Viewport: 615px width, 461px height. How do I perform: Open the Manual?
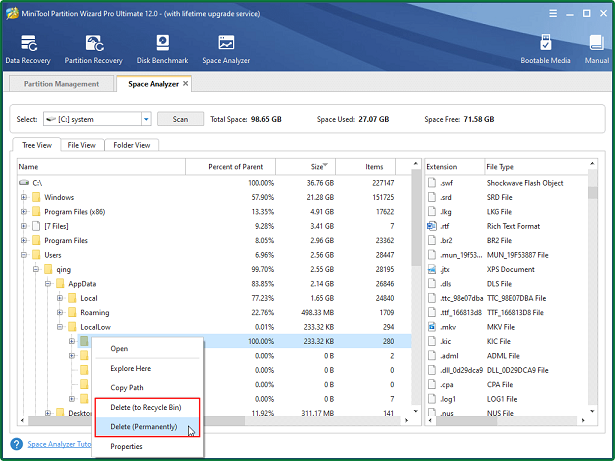(x=597, y=49)
